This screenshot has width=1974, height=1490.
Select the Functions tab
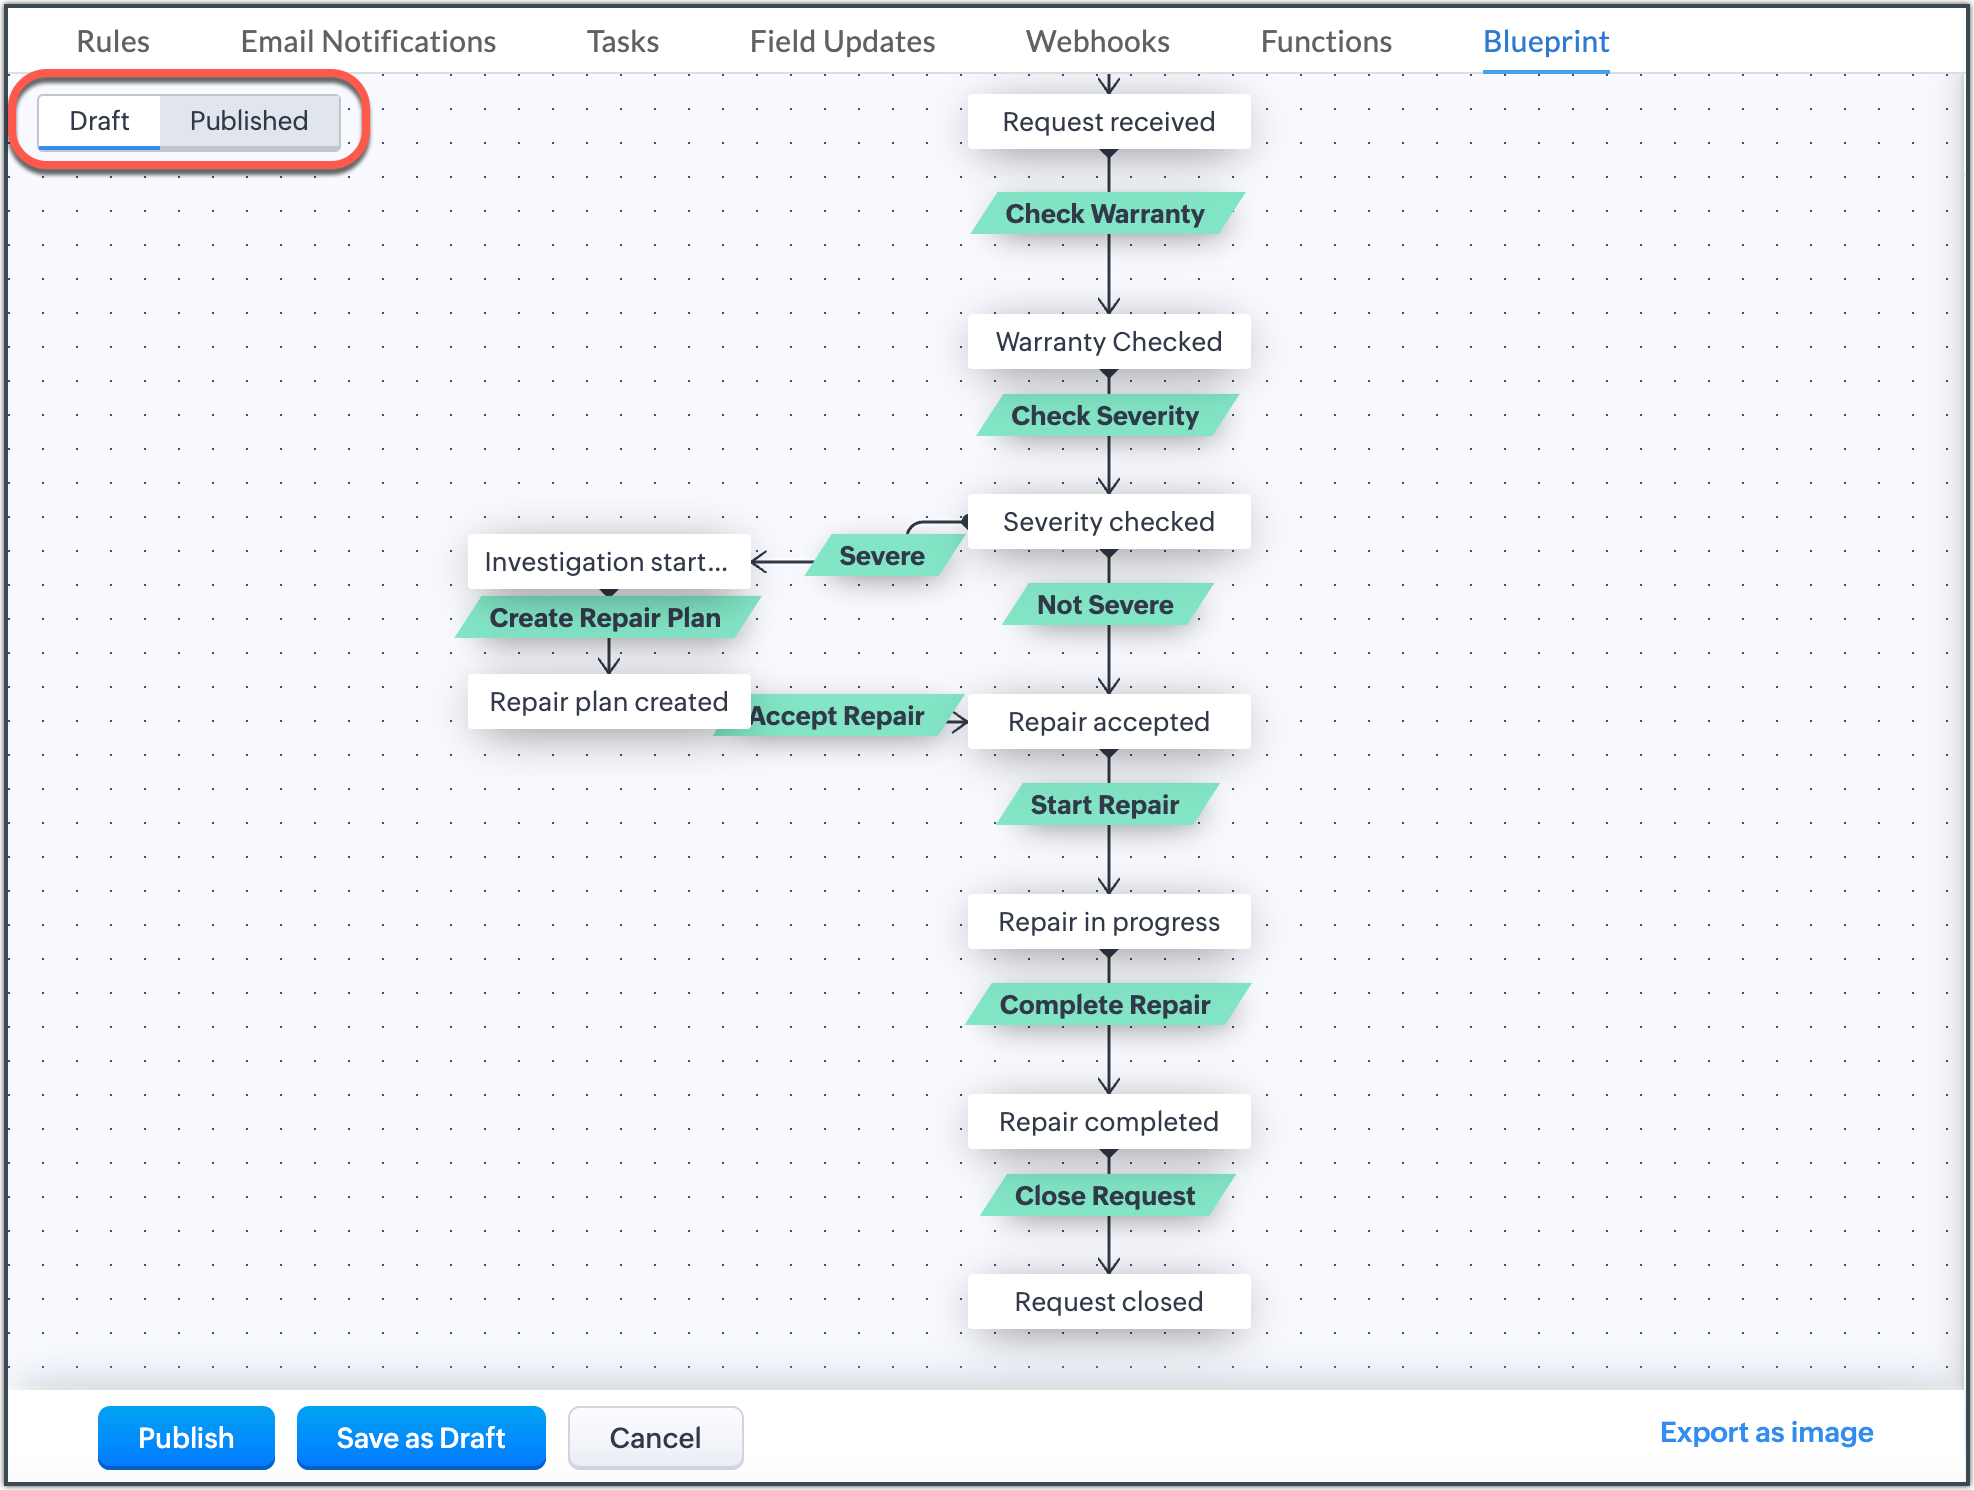[x=1326, y=41]
